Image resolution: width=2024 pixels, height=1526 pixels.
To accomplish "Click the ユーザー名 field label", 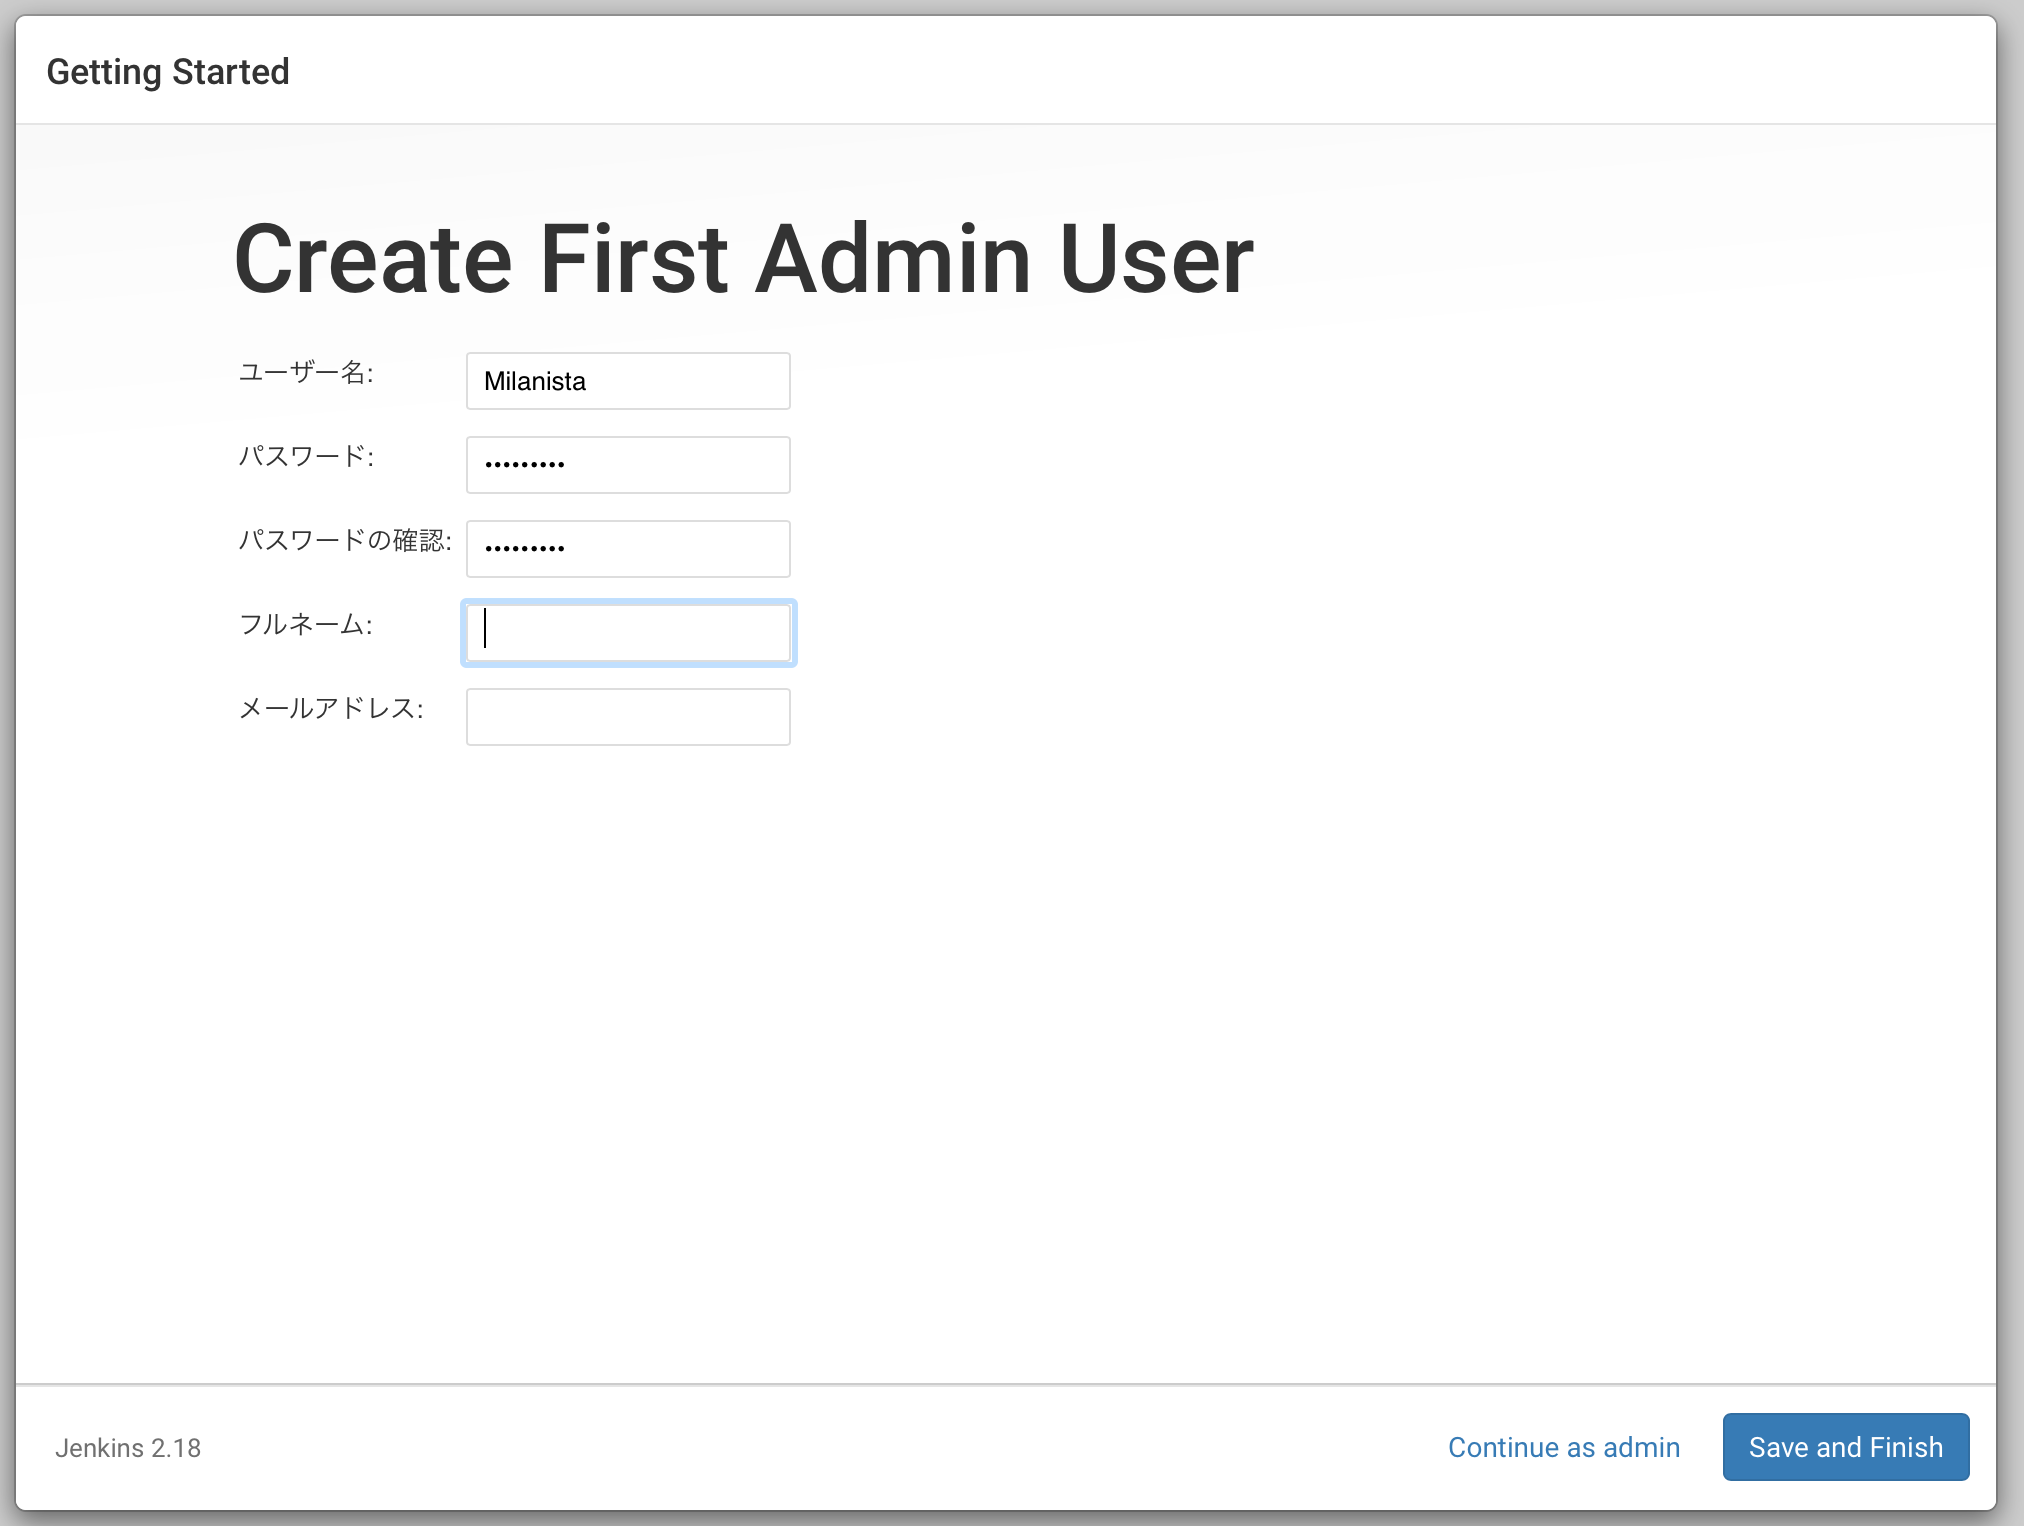I will coord(306,374).
